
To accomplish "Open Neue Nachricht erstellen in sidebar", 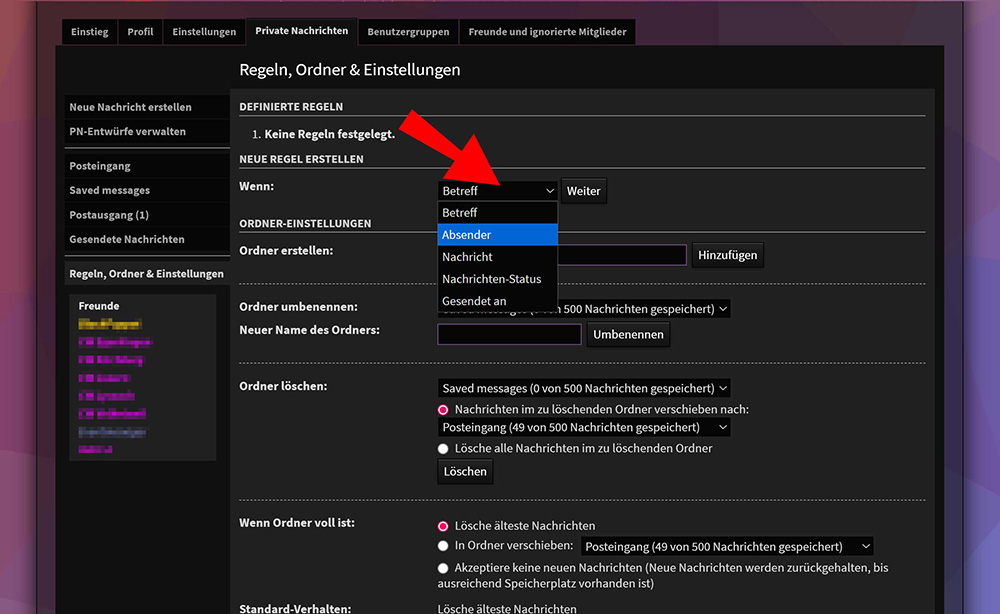I will 130,107.
